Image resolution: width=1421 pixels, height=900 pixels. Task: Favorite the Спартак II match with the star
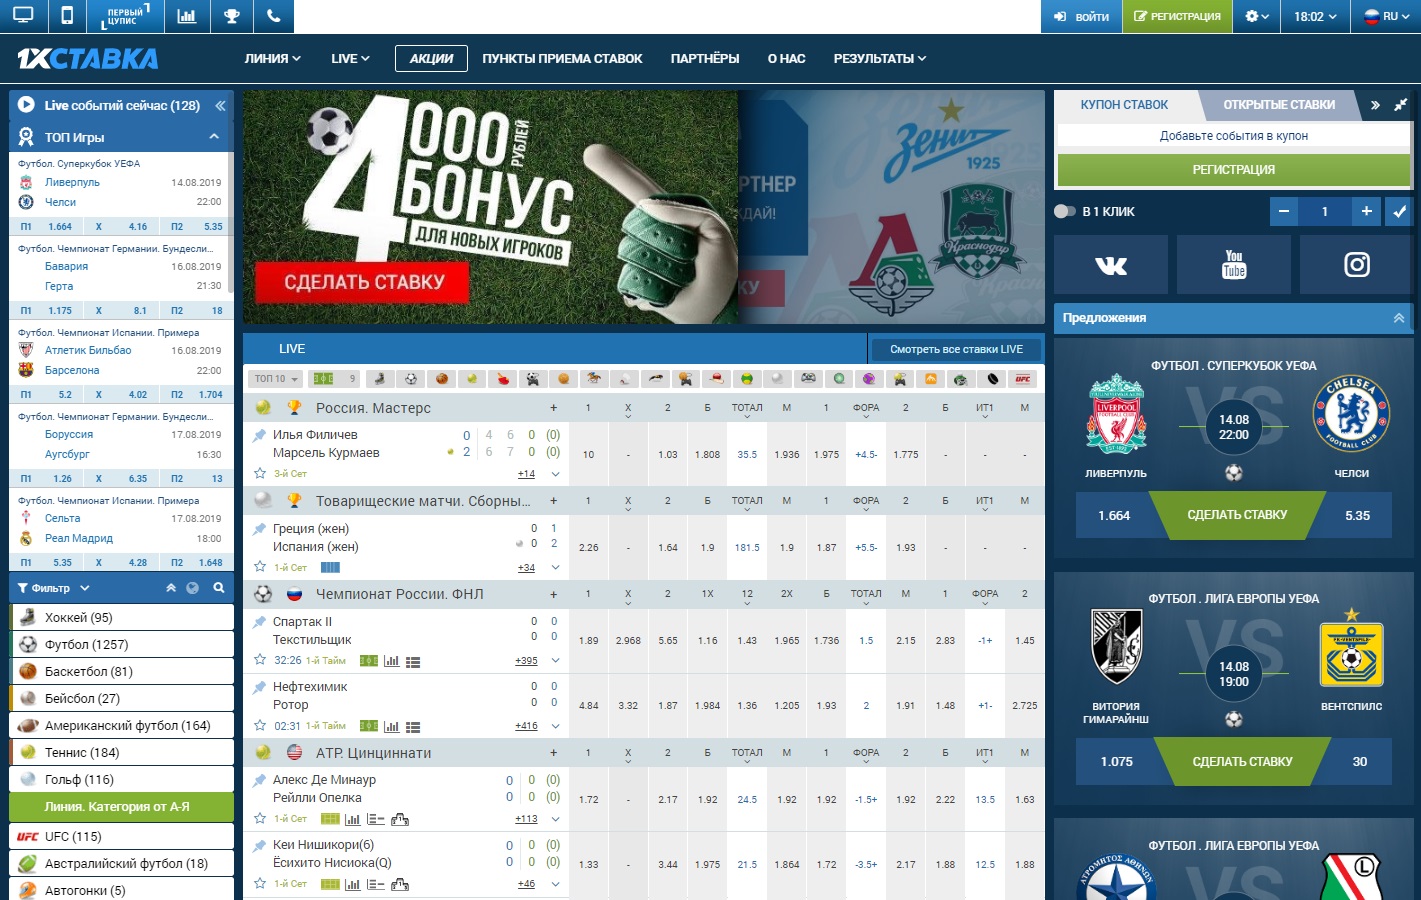coord(260,660)
